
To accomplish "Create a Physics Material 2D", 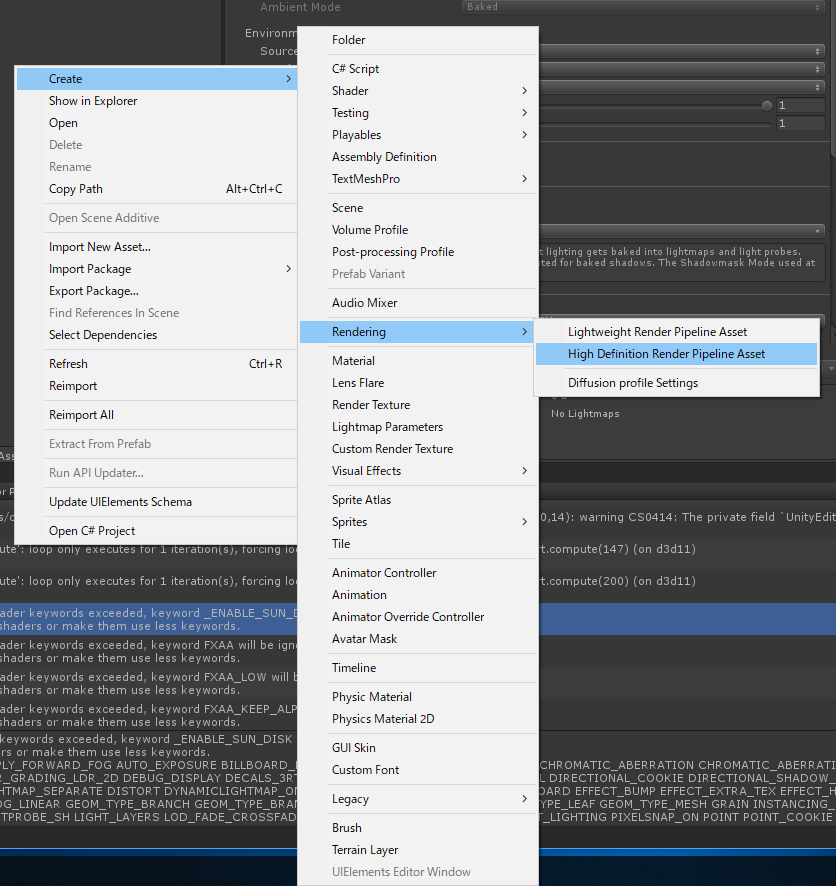I will pyautogui.click(x=418, y=719).
